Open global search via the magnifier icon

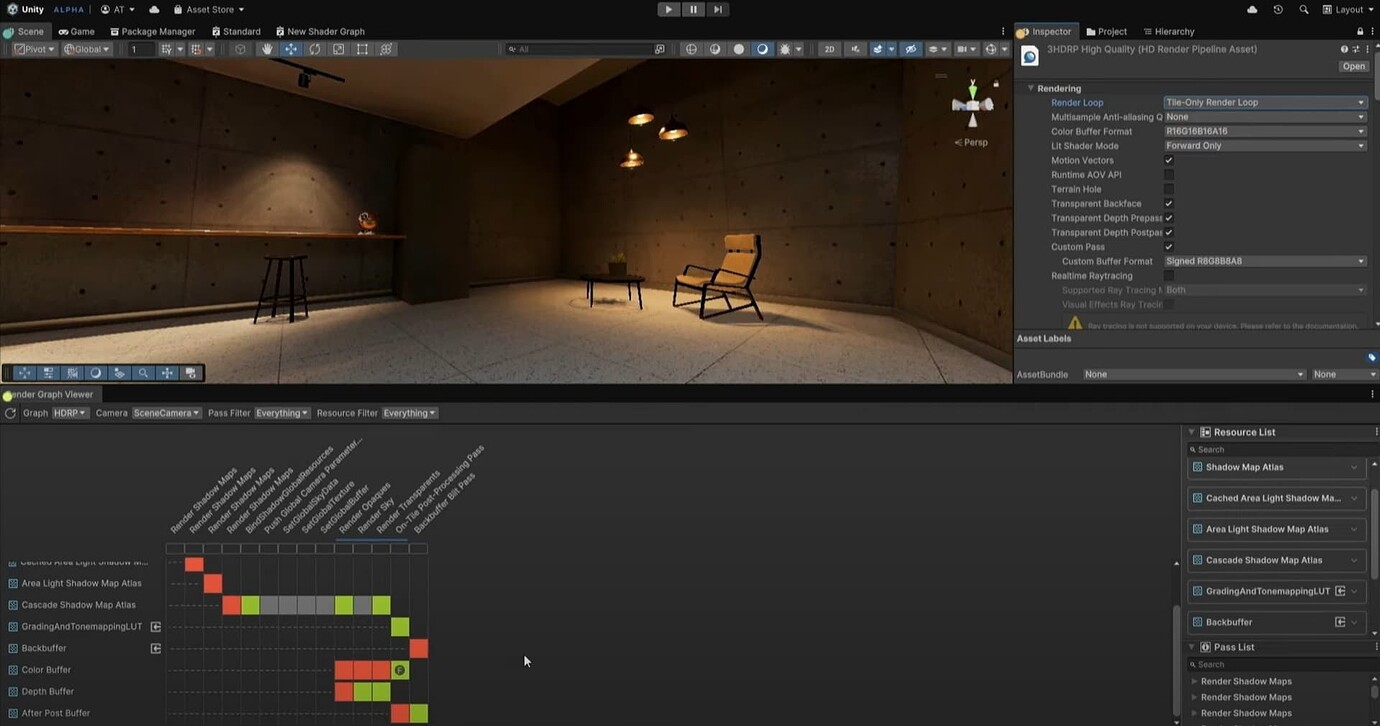pos(1303,9)
